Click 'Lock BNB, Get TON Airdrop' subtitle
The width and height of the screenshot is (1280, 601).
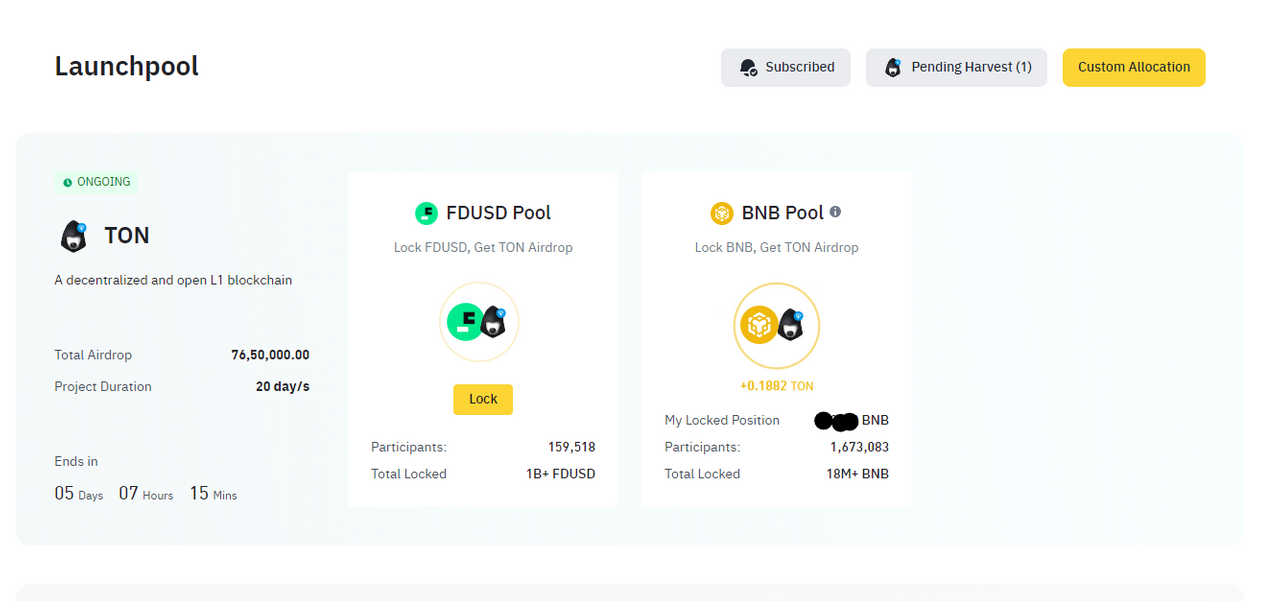tap(776, 247)
